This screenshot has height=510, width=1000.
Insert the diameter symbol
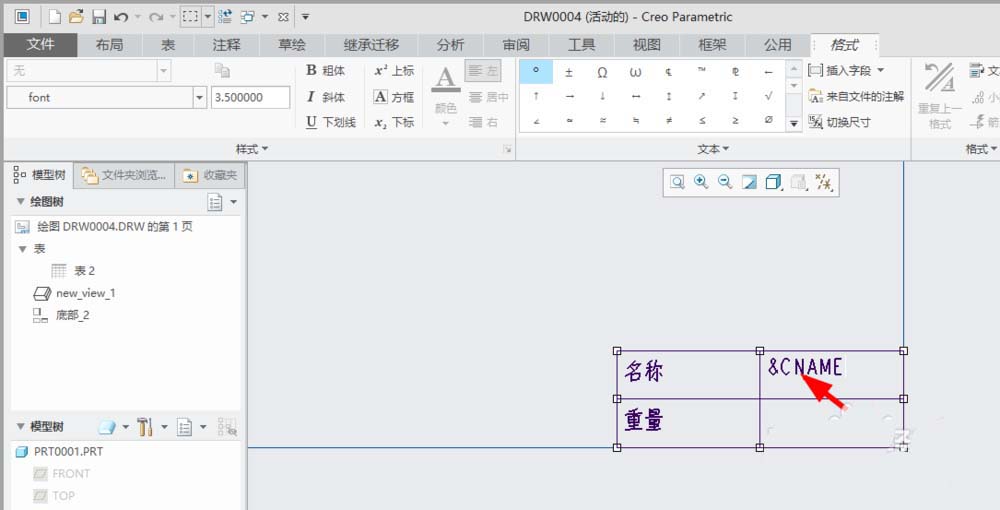pyautogui.click(x=768, y=120)
